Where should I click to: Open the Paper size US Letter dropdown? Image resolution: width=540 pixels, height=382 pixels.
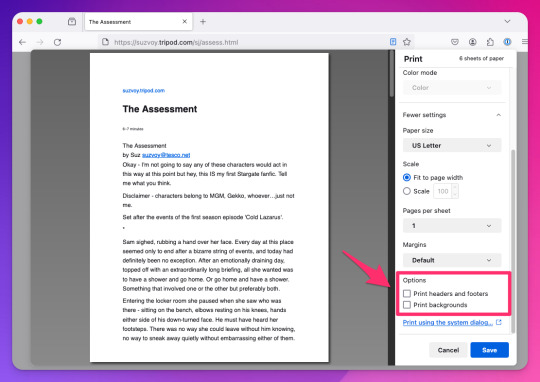pos(452,145)
